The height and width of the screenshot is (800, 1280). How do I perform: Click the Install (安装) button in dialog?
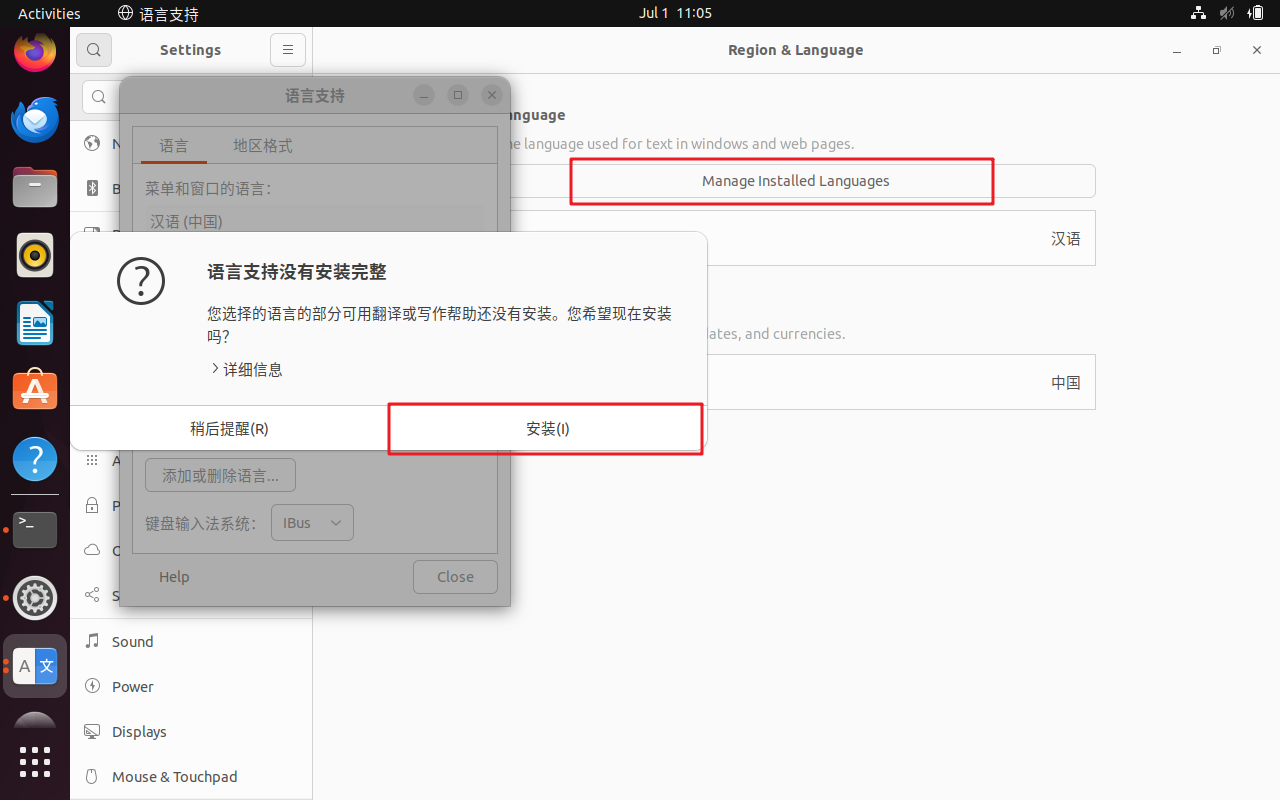(x=546, y=428)
